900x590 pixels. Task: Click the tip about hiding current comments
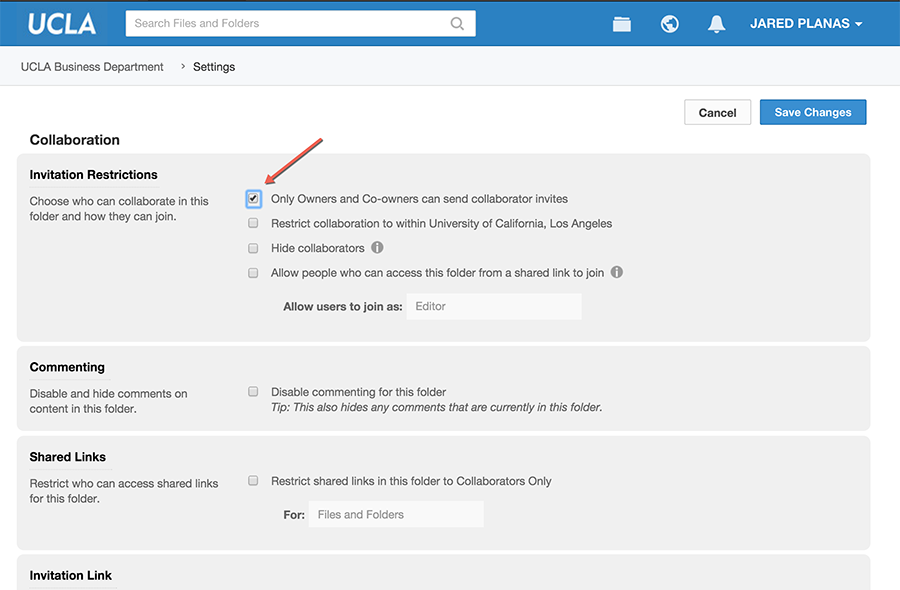(x=436, y=407)
